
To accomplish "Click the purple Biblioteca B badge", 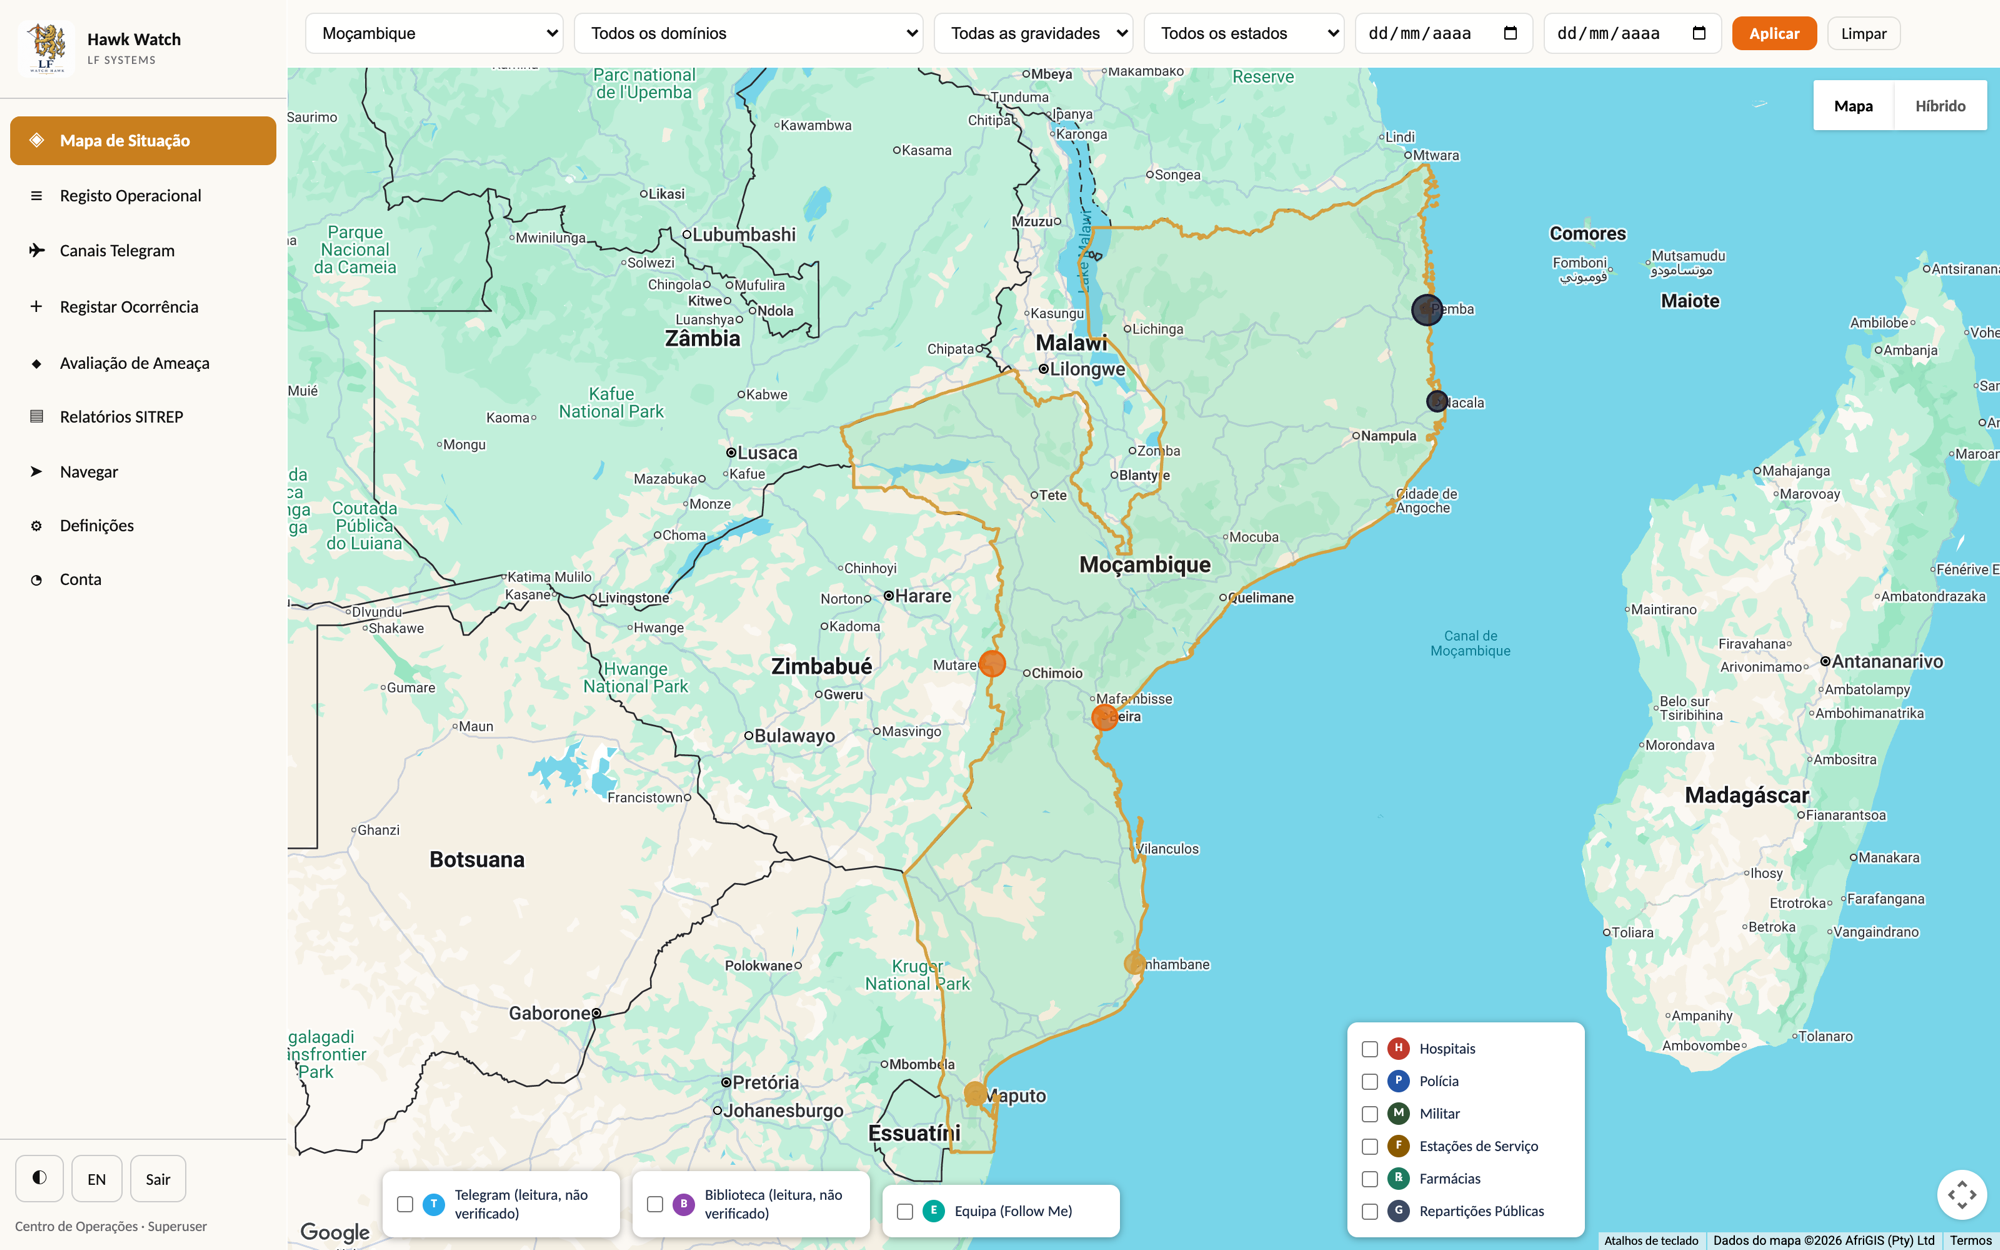I will coord(684,1204).
